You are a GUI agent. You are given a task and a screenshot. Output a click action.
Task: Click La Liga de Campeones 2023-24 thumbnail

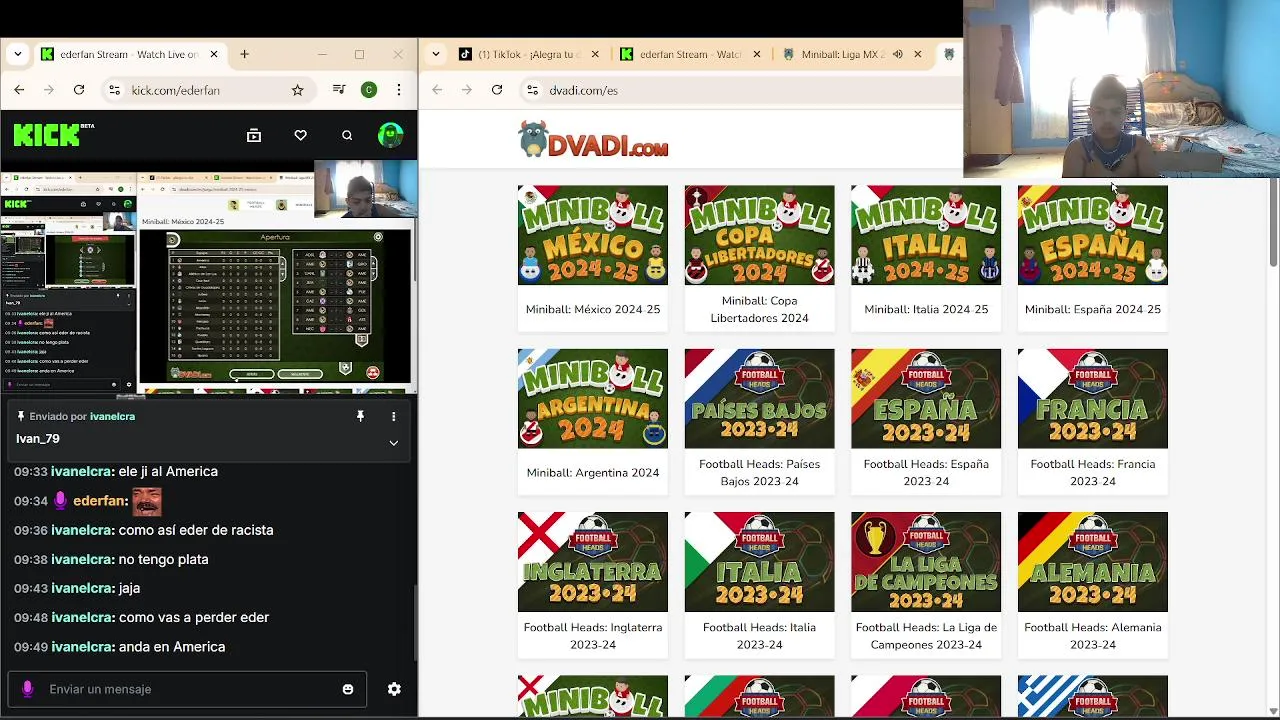[x=926, y=562]
